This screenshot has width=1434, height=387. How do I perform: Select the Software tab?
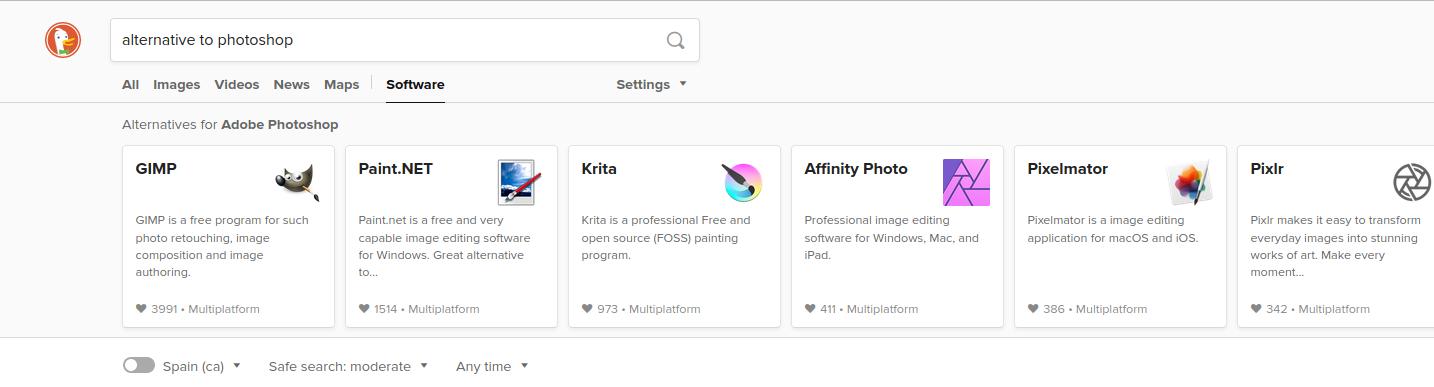click(415, 85)
